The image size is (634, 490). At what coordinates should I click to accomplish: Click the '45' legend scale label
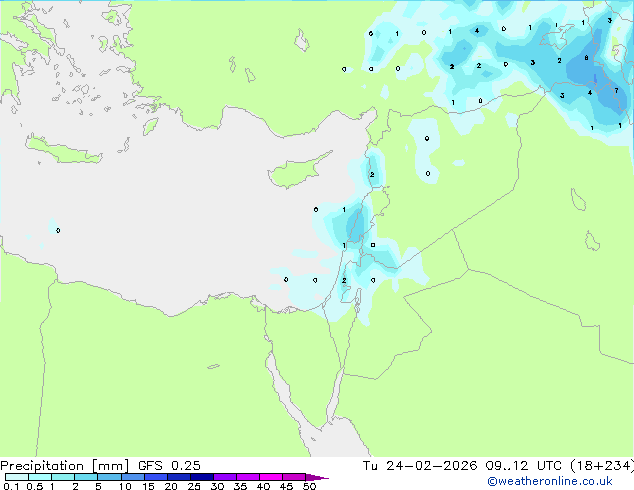286,486
